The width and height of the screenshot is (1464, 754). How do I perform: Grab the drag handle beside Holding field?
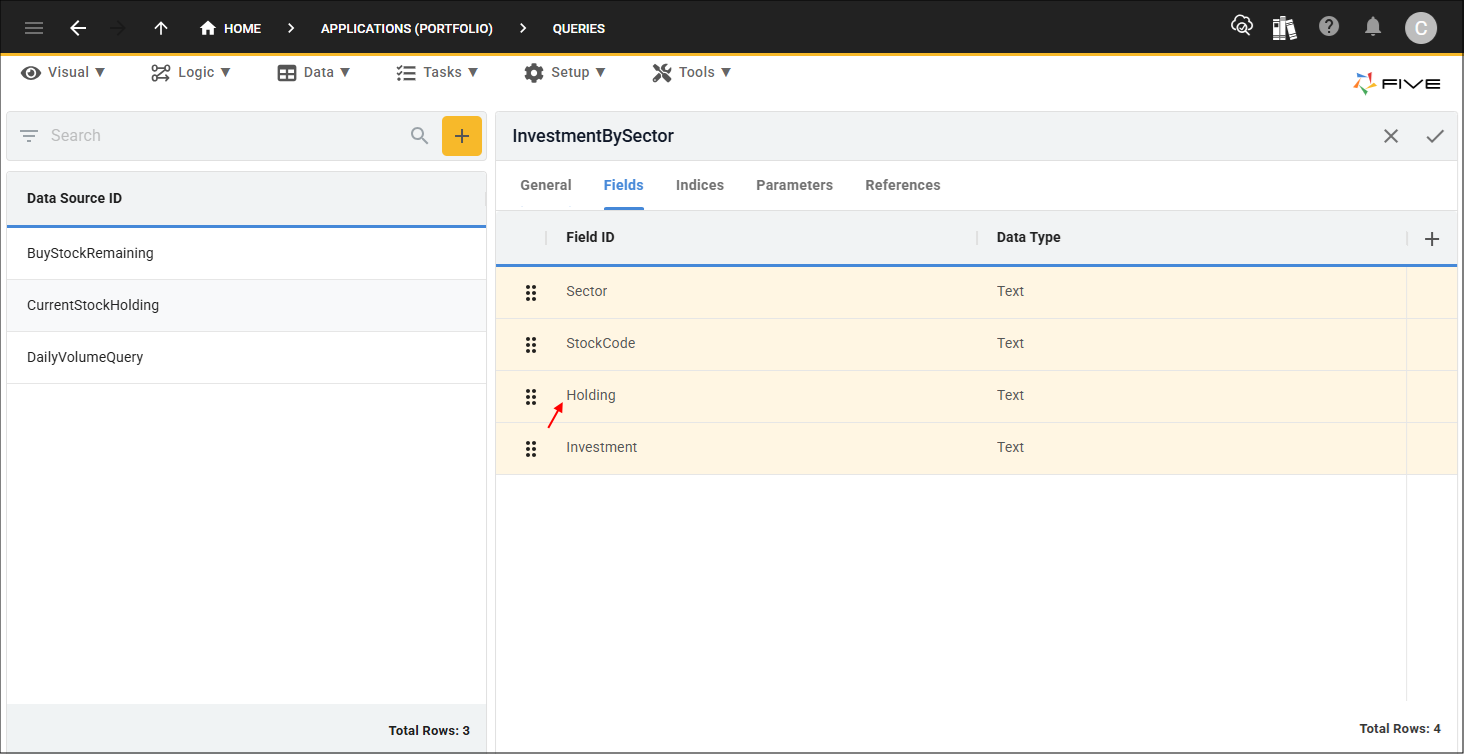click(x=531, y=397)
